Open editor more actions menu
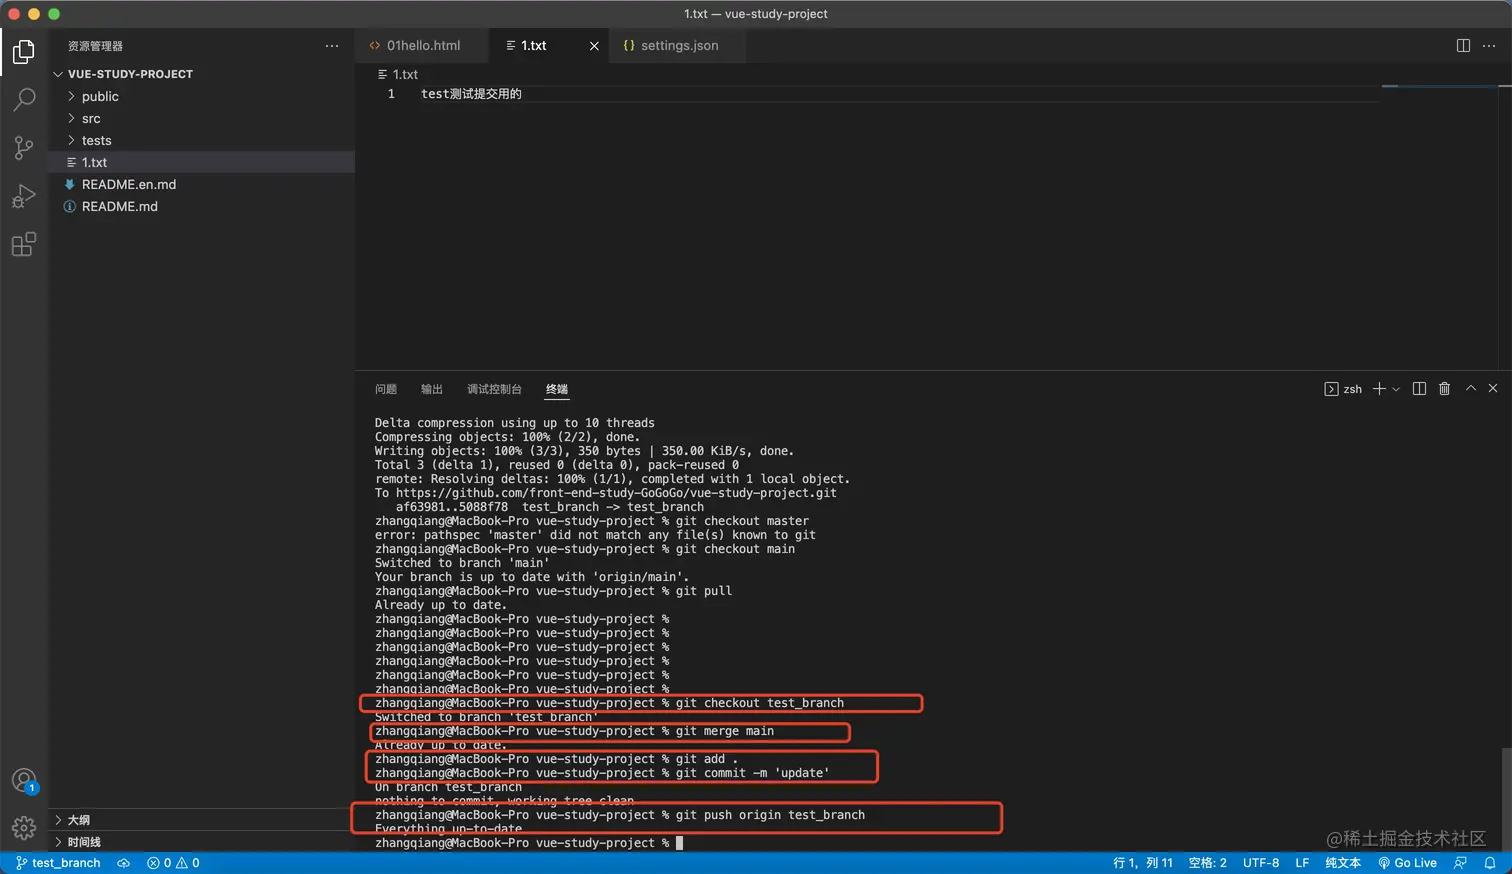The height and width of the screenshot is (874, 1512). click(x=1489, y=46)
